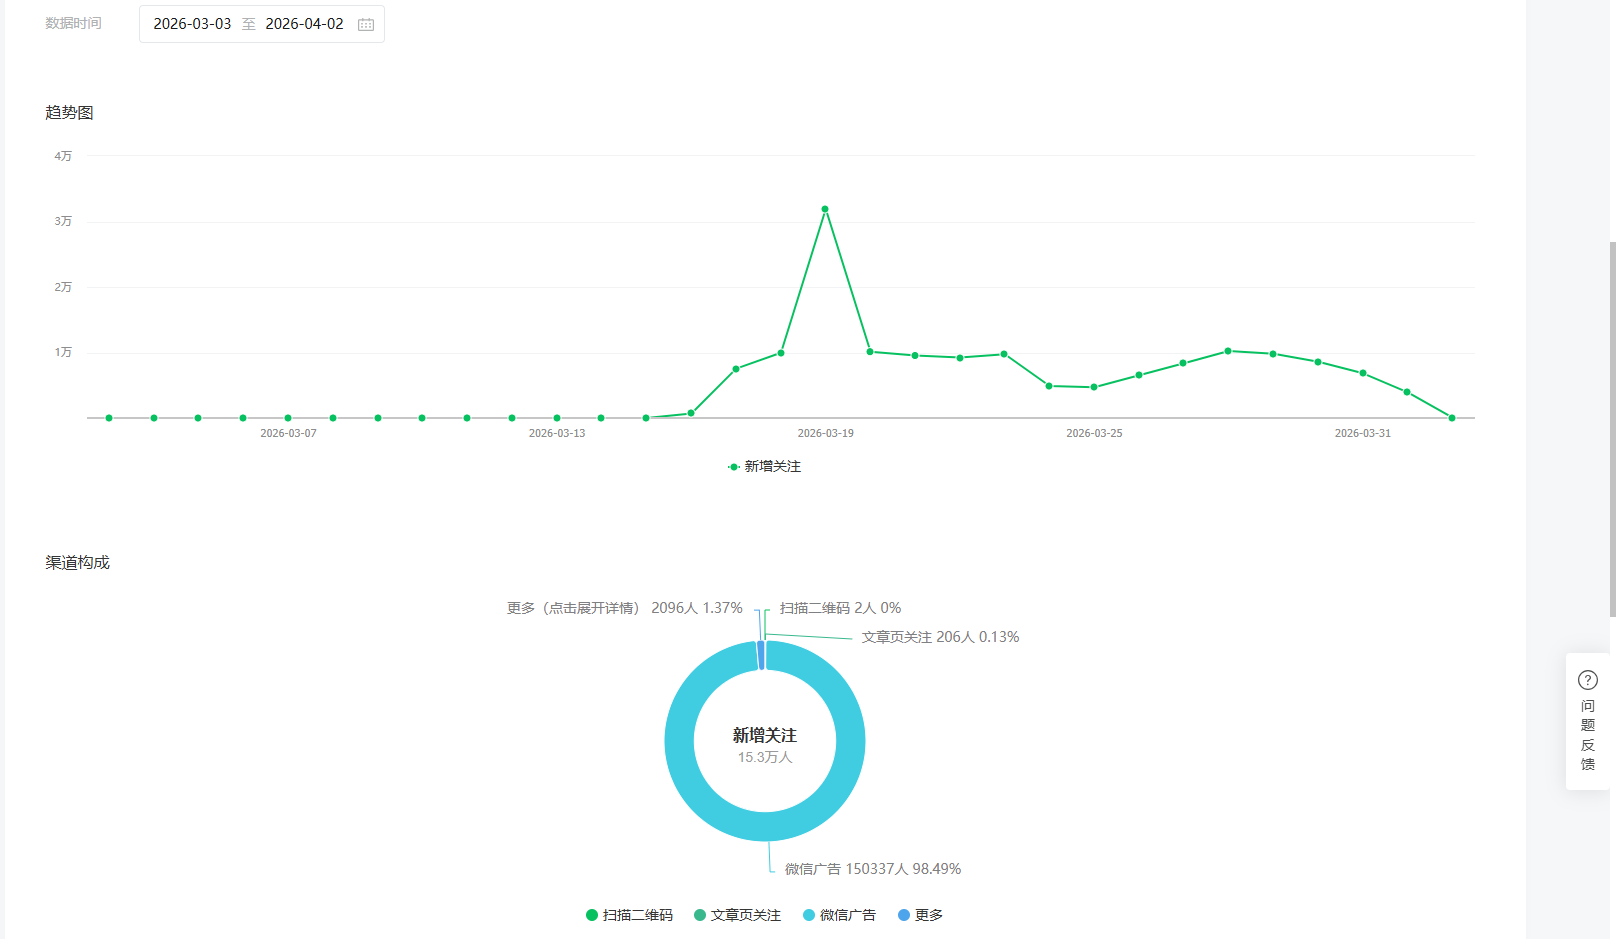Click the 文章页关注 206人 0.13% label

pyautogui.click(x=941, y=637)
